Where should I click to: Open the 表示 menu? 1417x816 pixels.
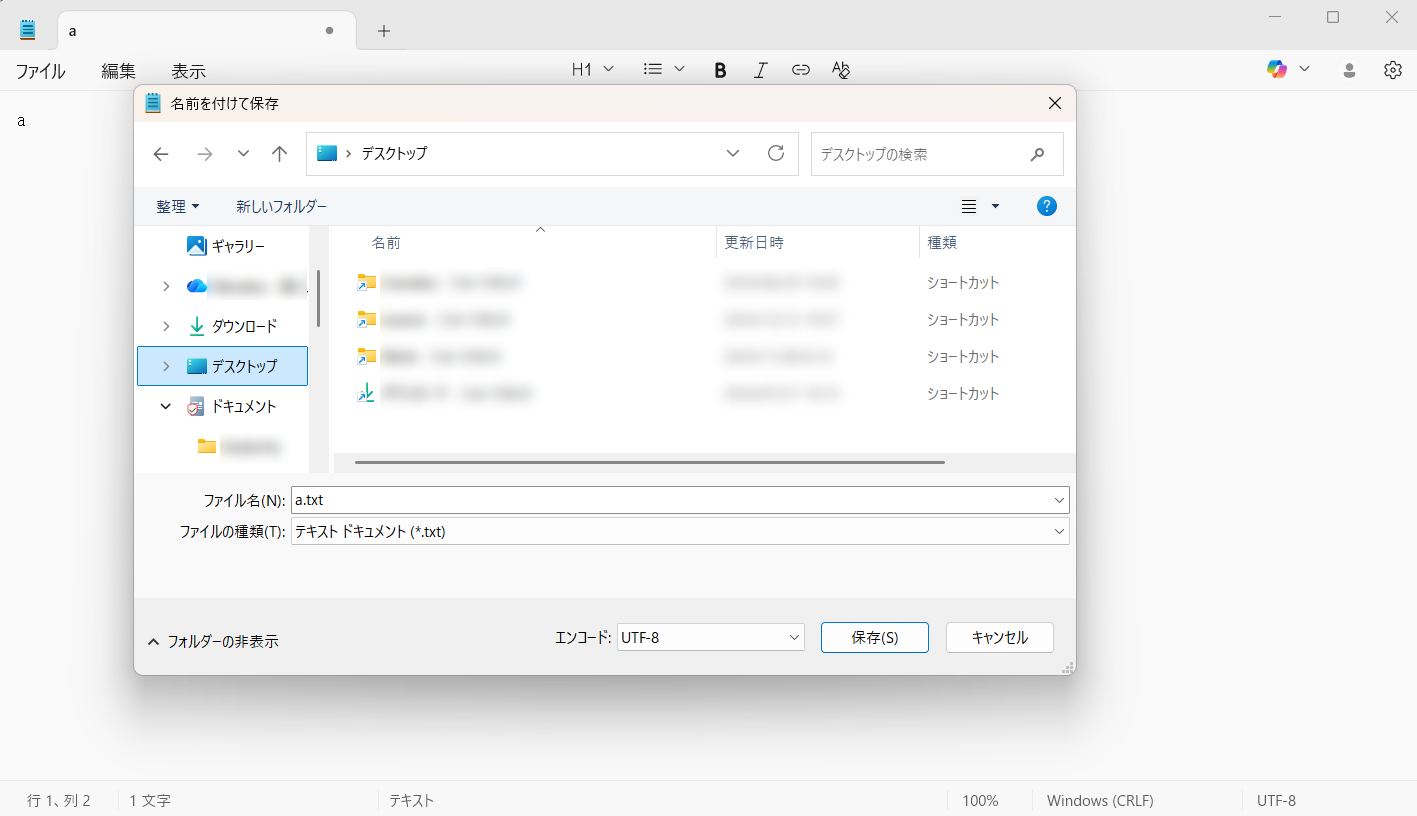[189, 71]
